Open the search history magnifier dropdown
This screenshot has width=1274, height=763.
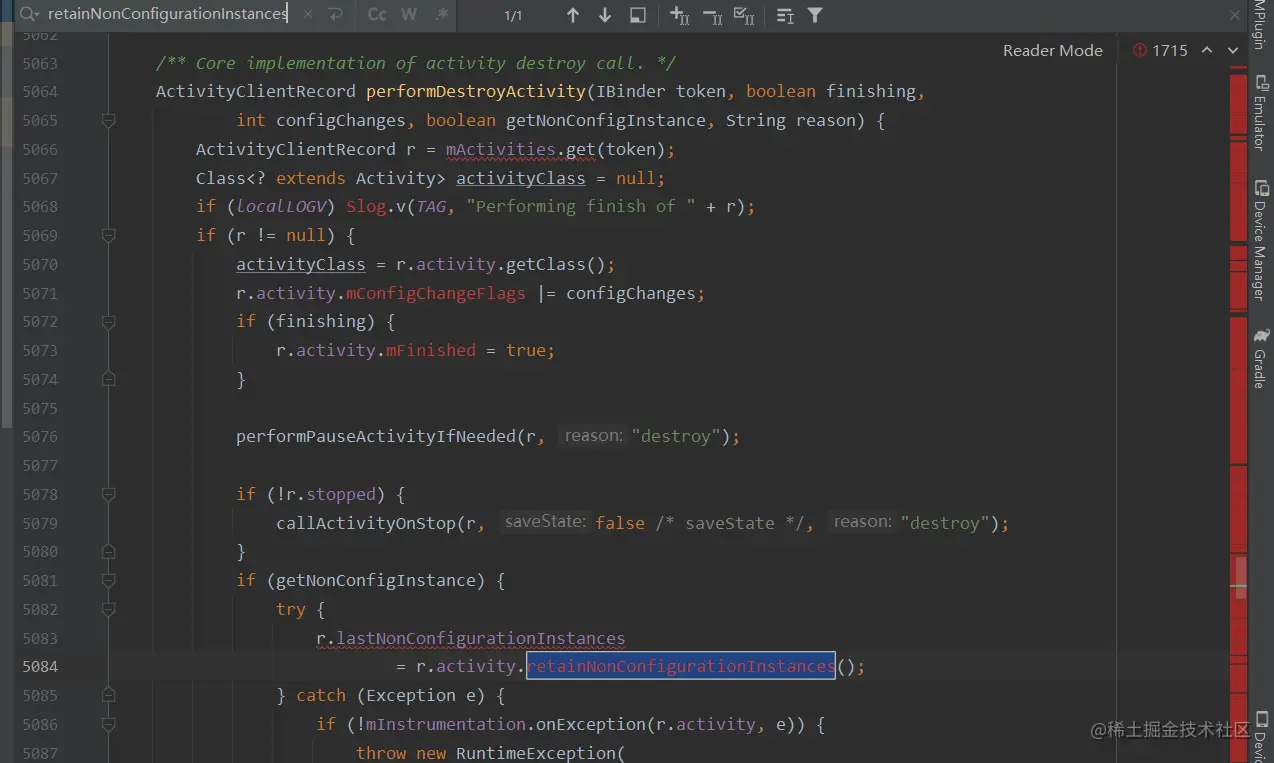click(x=30, y=15)
